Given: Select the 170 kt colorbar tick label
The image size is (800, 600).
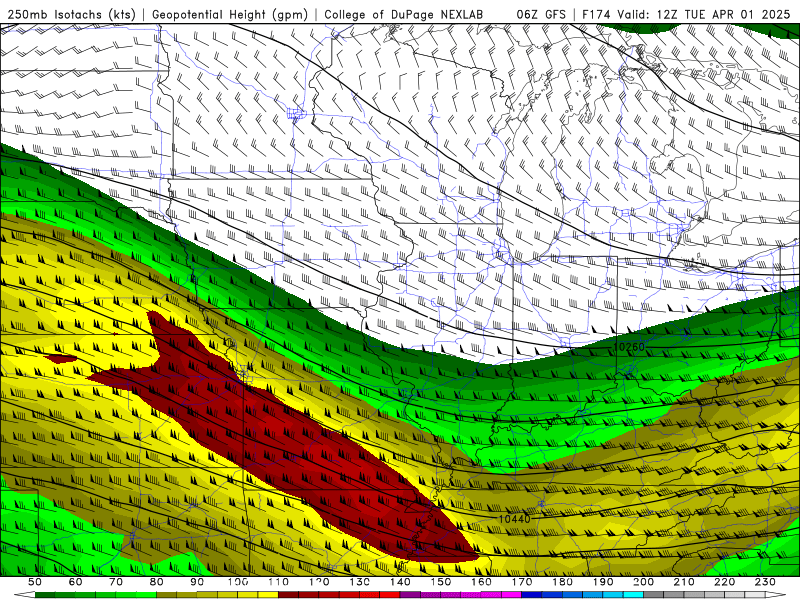Looking at the screenshot, I should pos(522,582).
